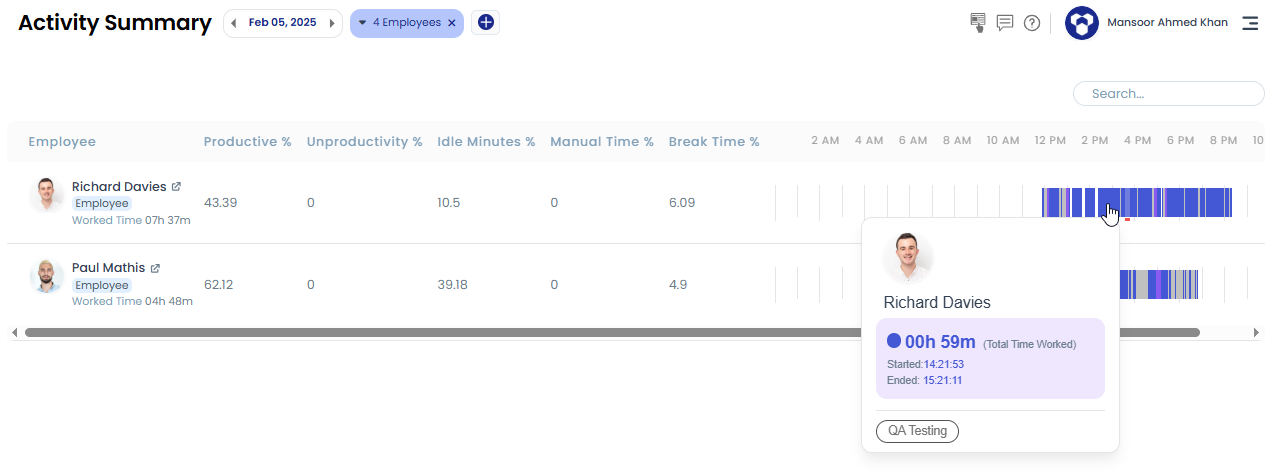Screen dimensions: 1283x473
Task: Select Richard Davies row photo
Action: (x=46, y=195)
